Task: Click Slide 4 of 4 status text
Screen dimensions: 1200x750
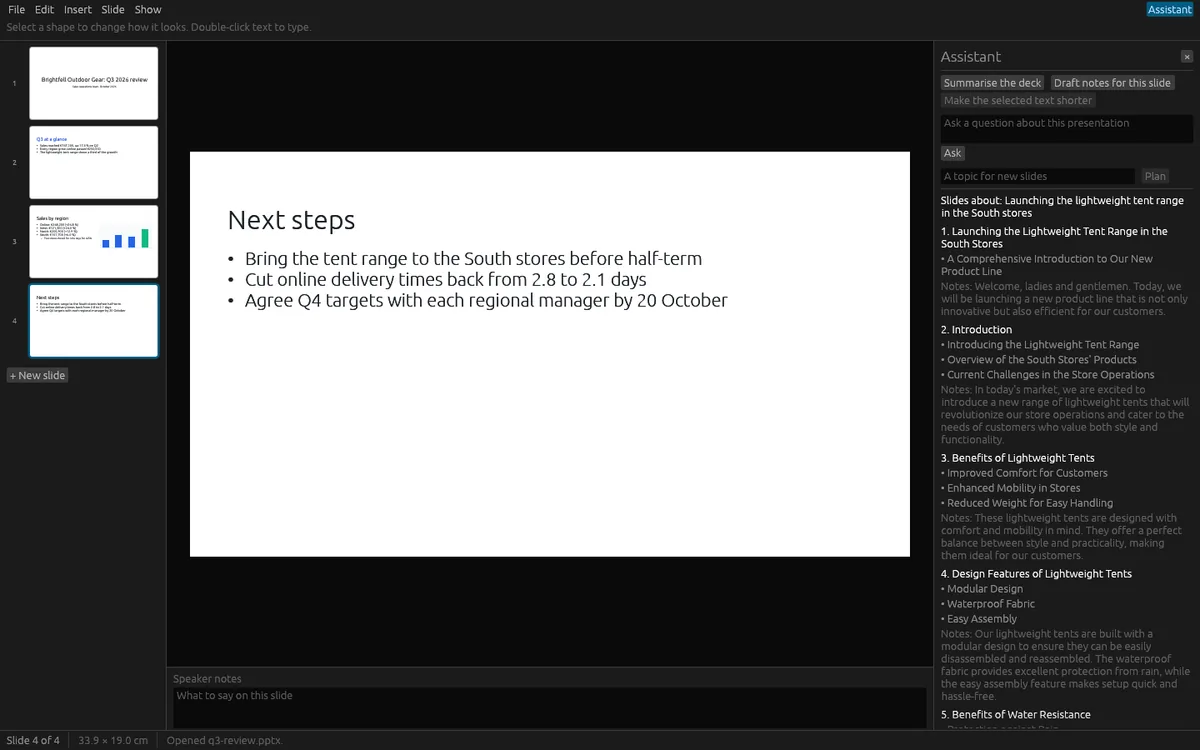Action: (x=33, y=740)
